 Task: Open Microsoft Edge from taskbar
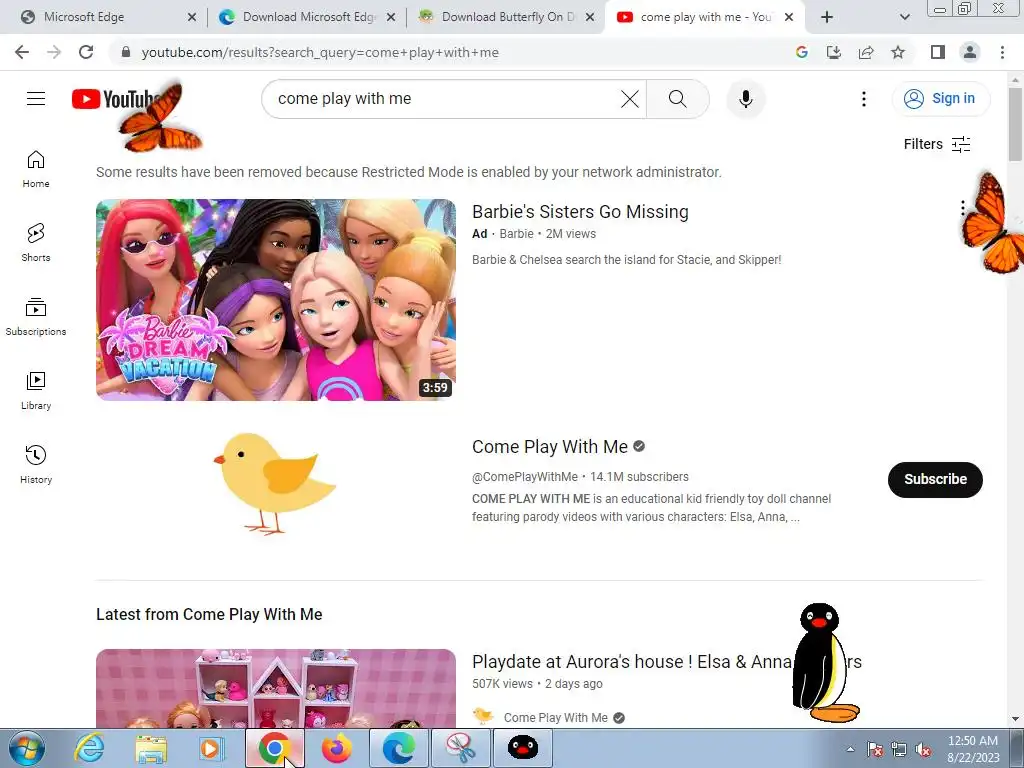pyautogui.click(x=398, y=748)
